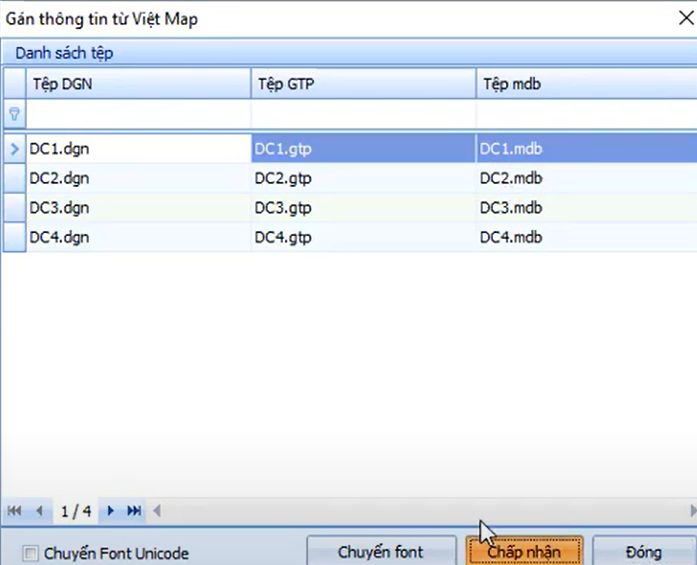Select the DC3.dgn cell
697x565 pixels.
click(x=138, y=208)
